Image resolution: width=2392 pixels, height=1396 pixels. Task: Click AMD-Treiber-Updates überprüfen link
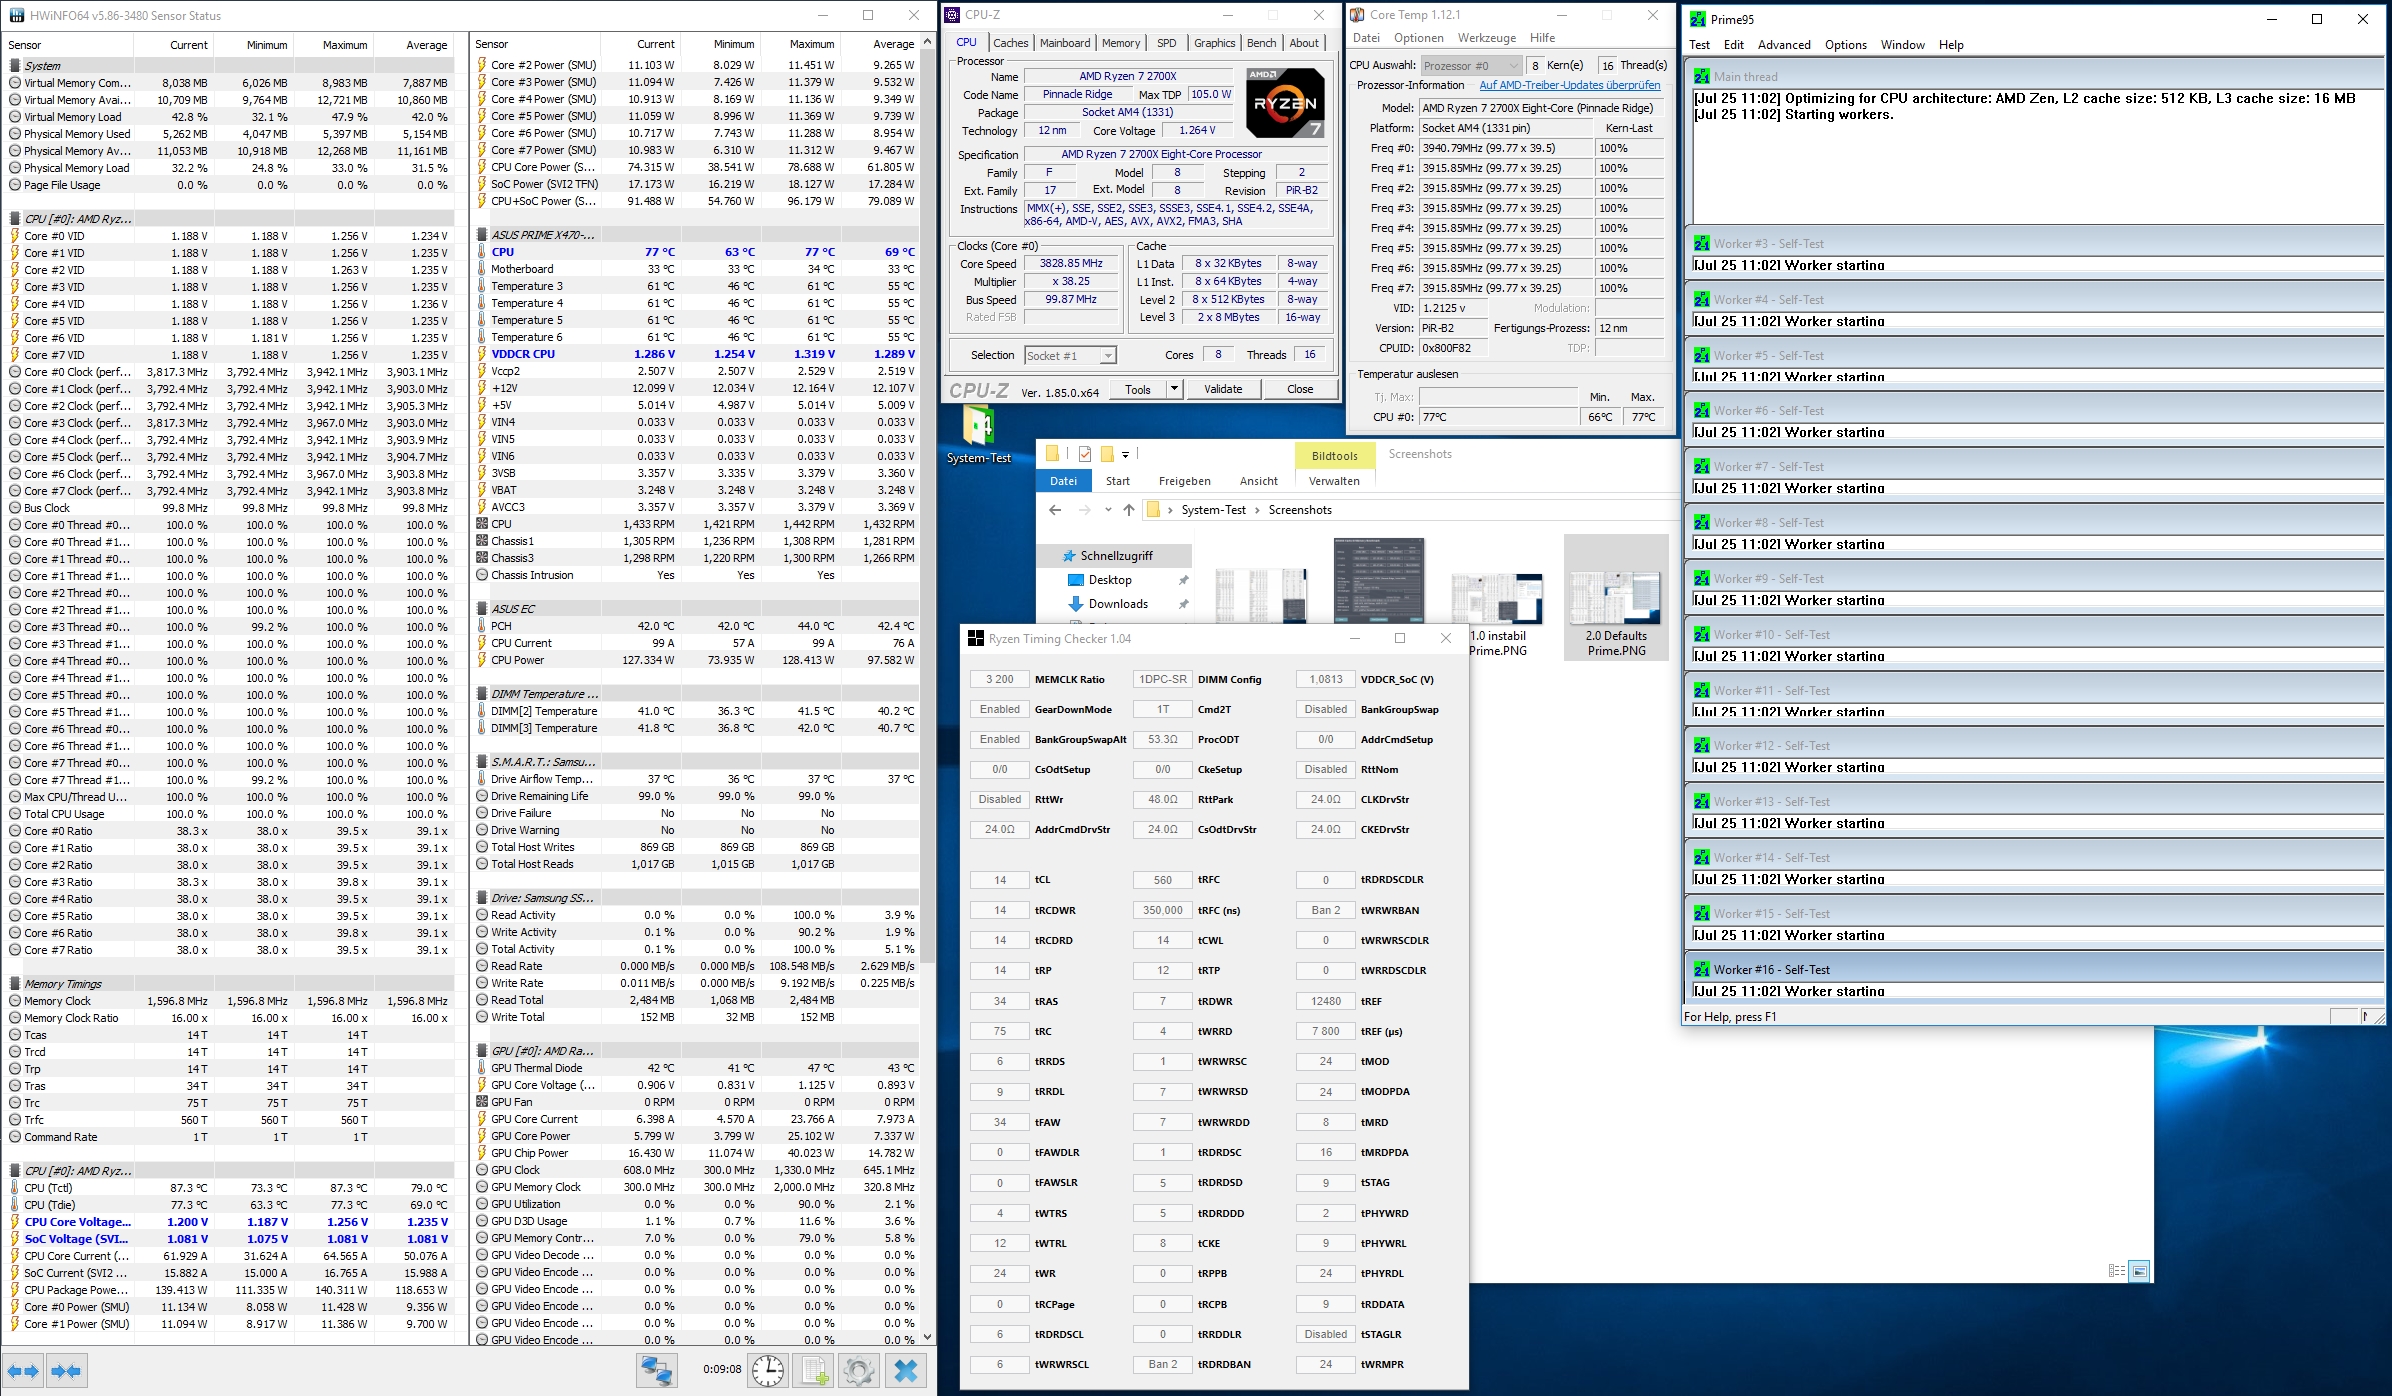pos(1569,86)
